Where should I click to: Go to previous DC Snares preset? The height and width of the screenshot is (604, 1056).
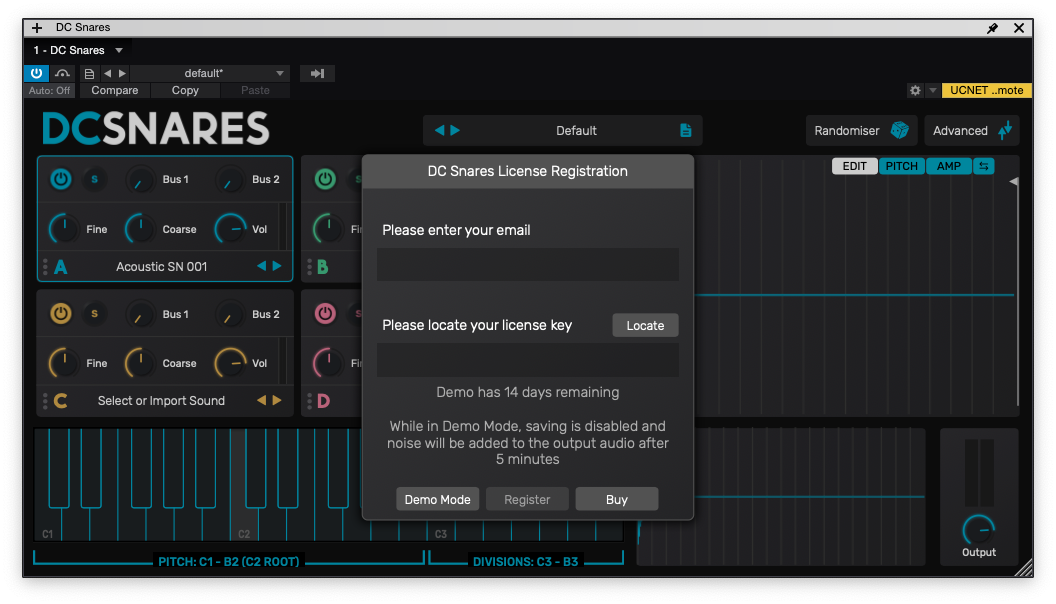(440, 130)
